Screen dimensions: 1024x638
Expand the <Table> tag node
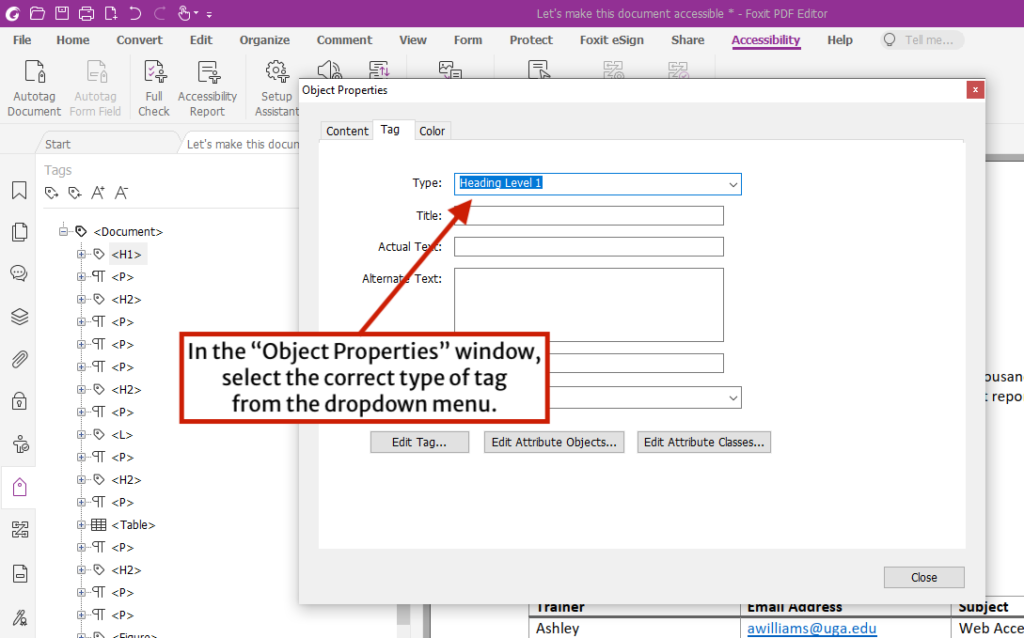(x=82, y=525)
